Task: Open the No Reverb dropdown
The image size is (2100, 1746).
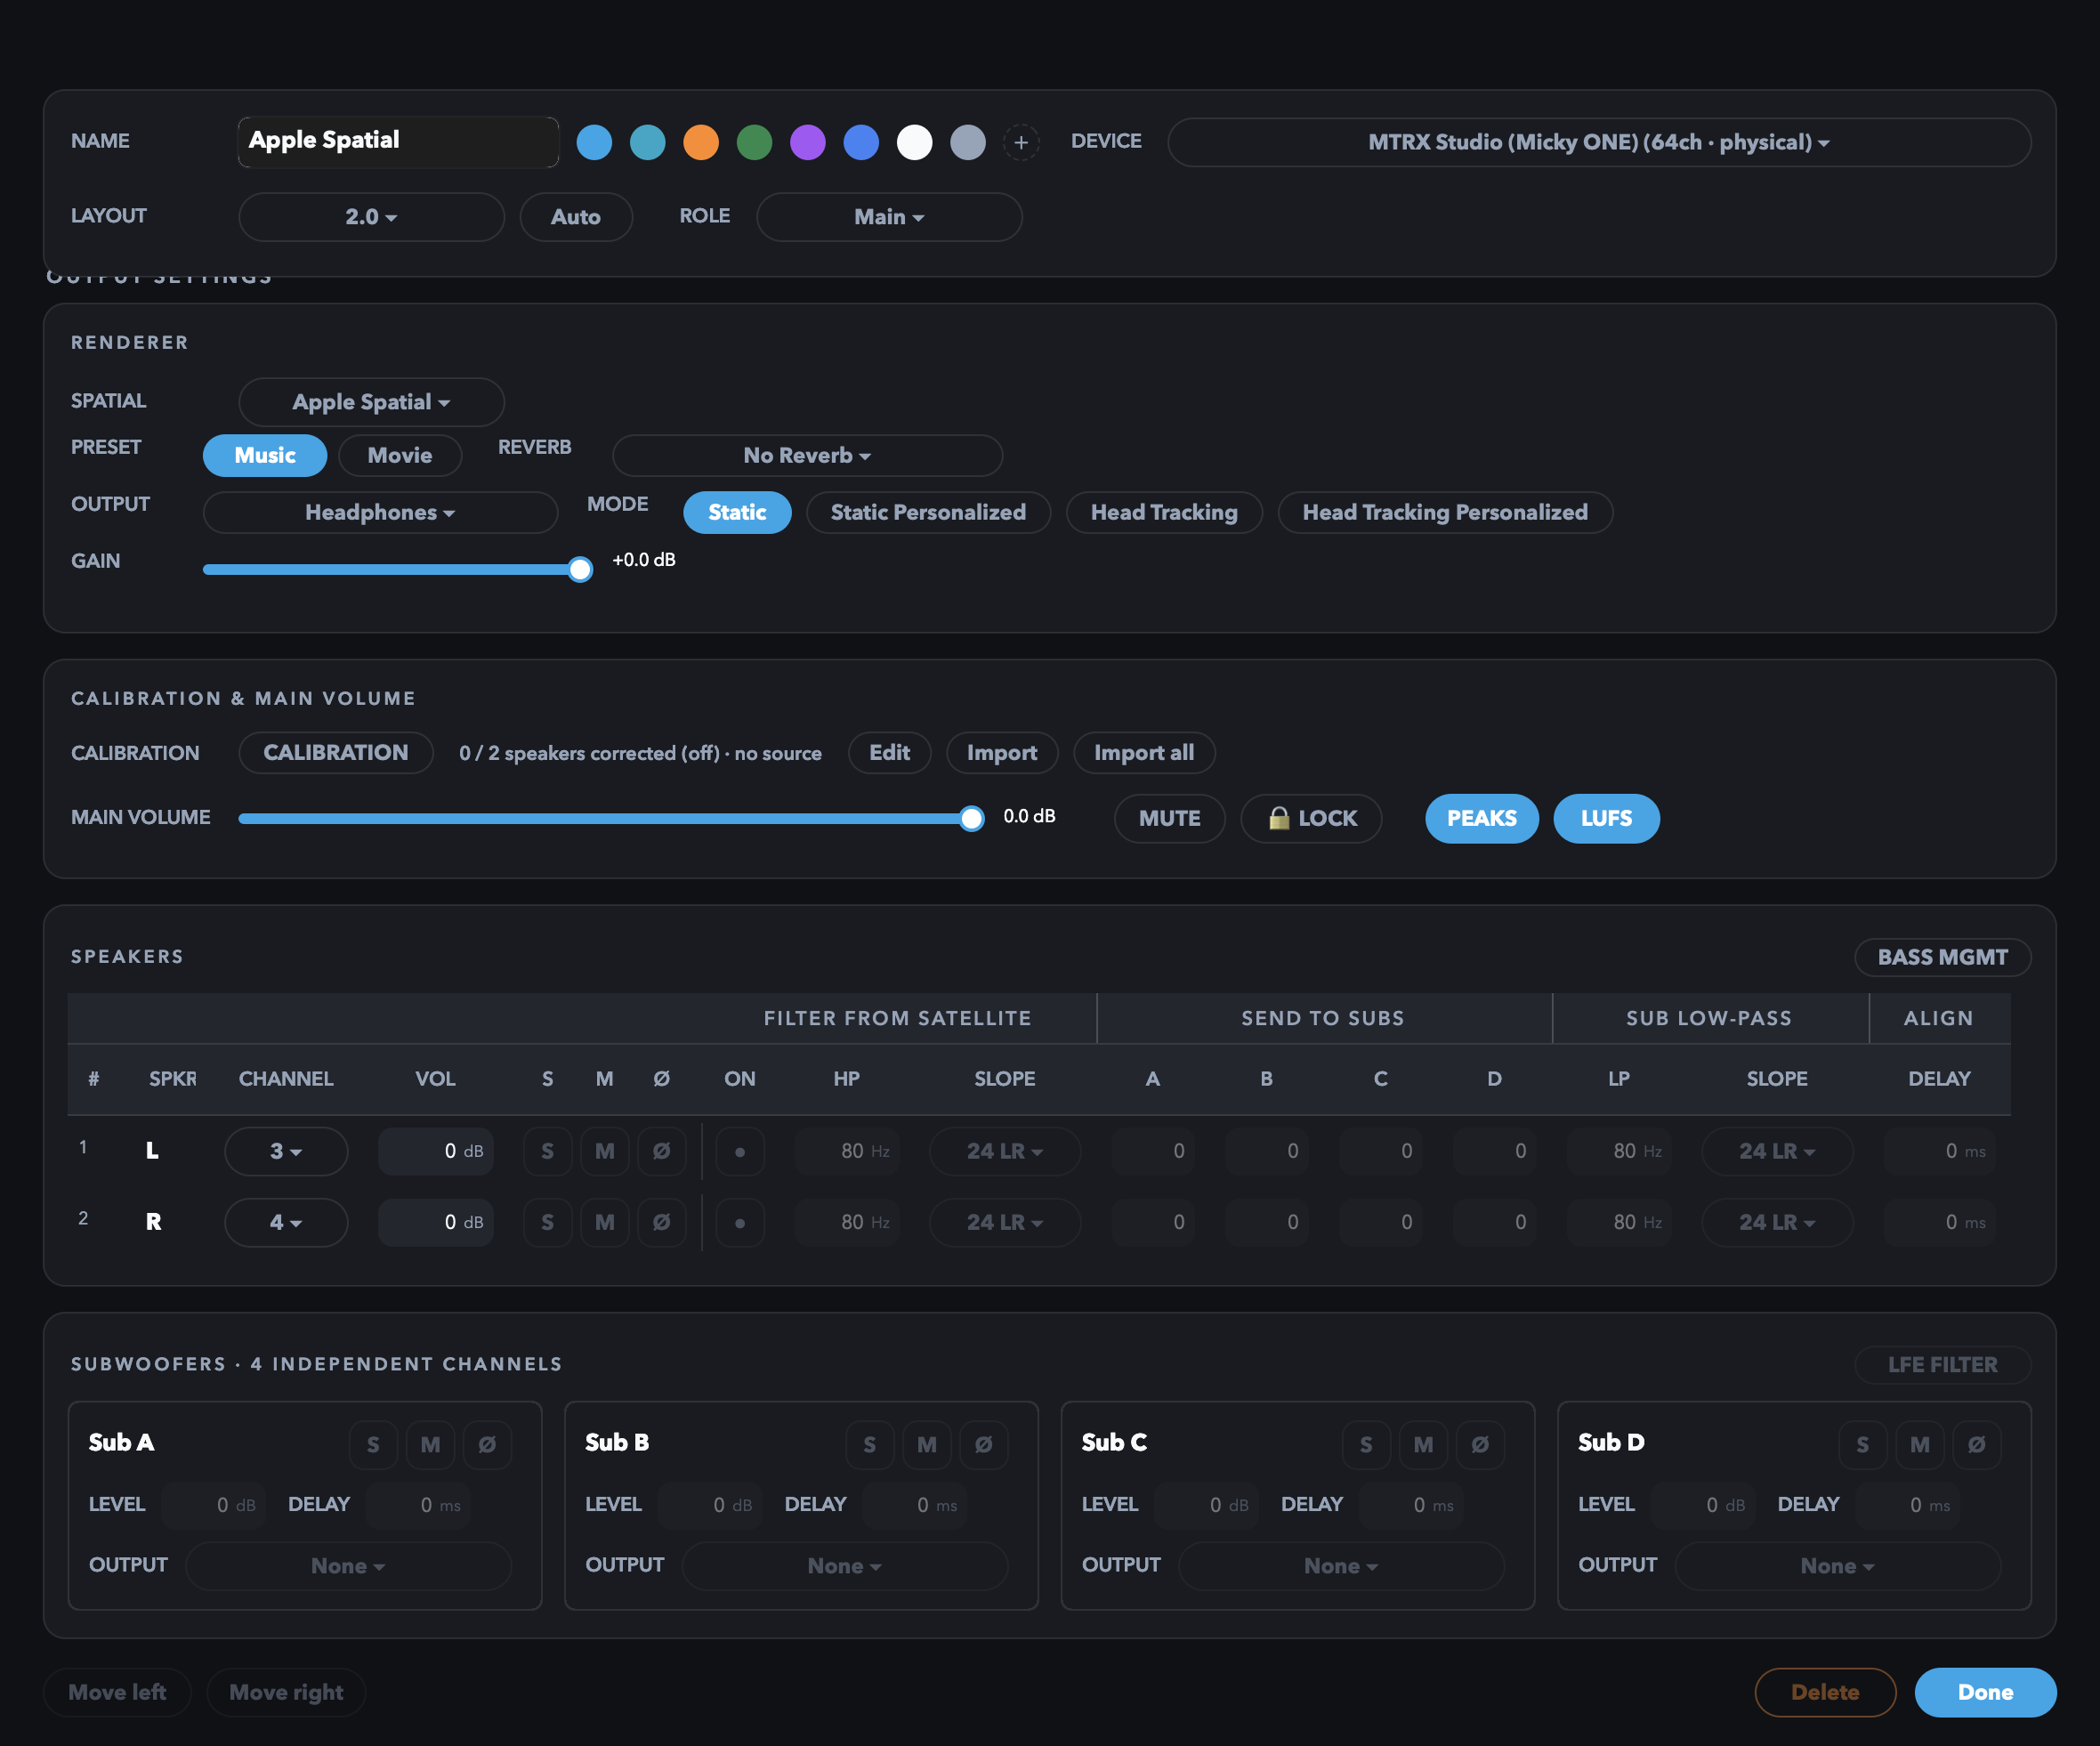Action: [807, 455]
